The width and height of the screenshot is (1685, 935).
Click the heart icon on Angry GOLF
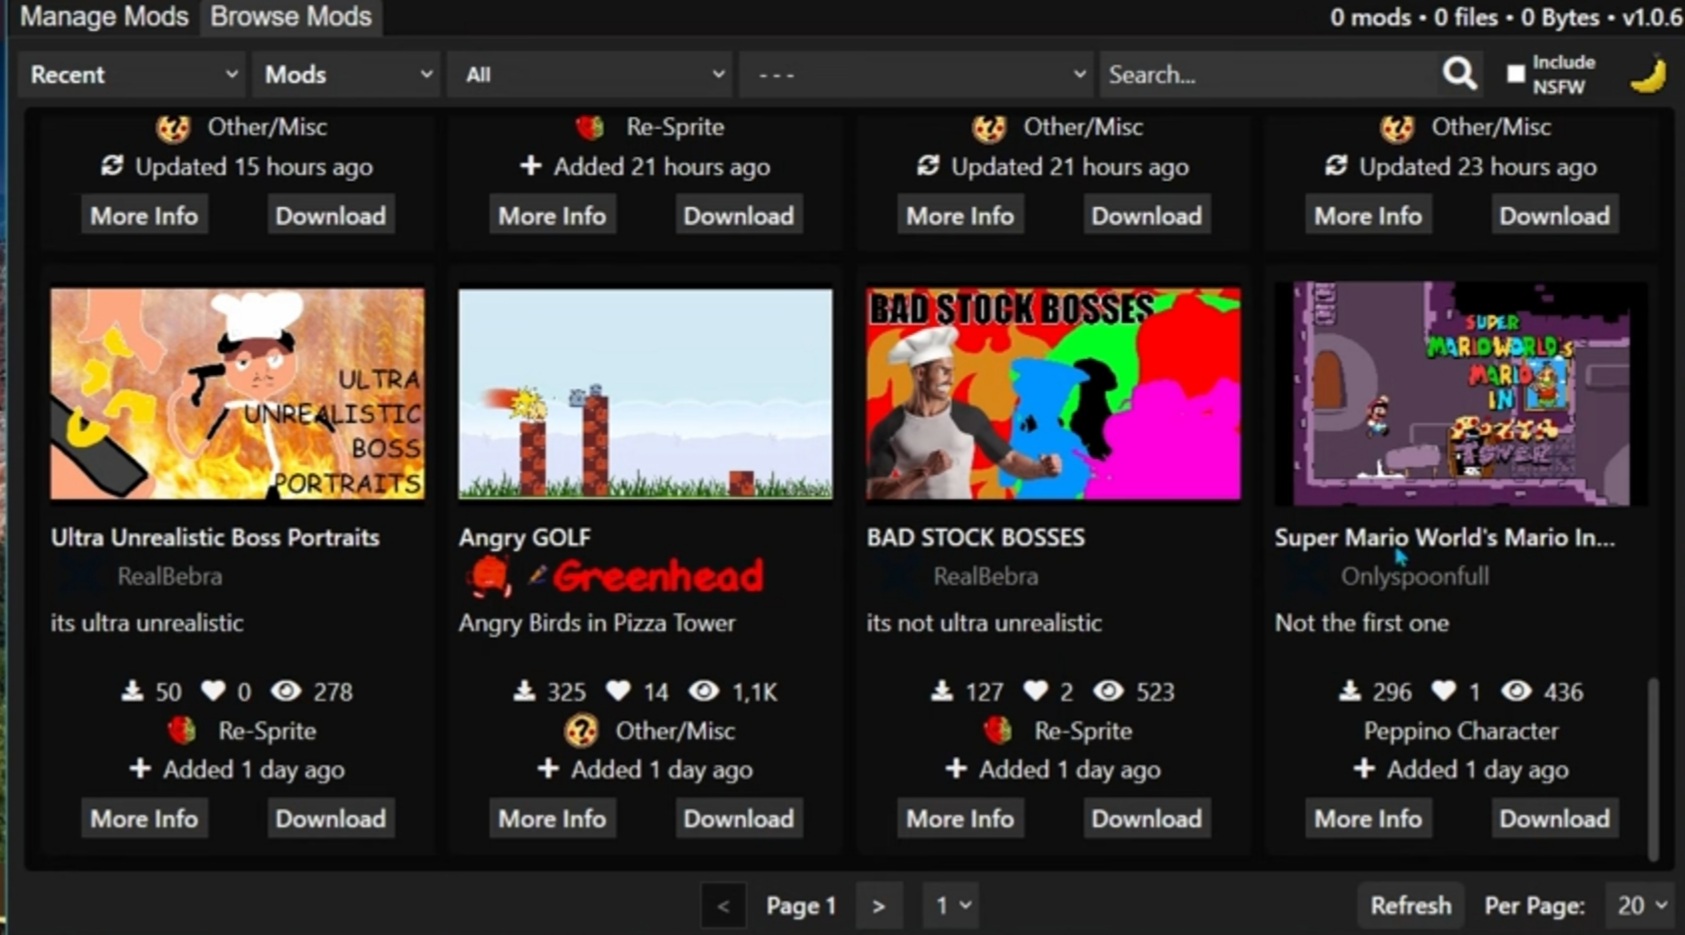619,691
